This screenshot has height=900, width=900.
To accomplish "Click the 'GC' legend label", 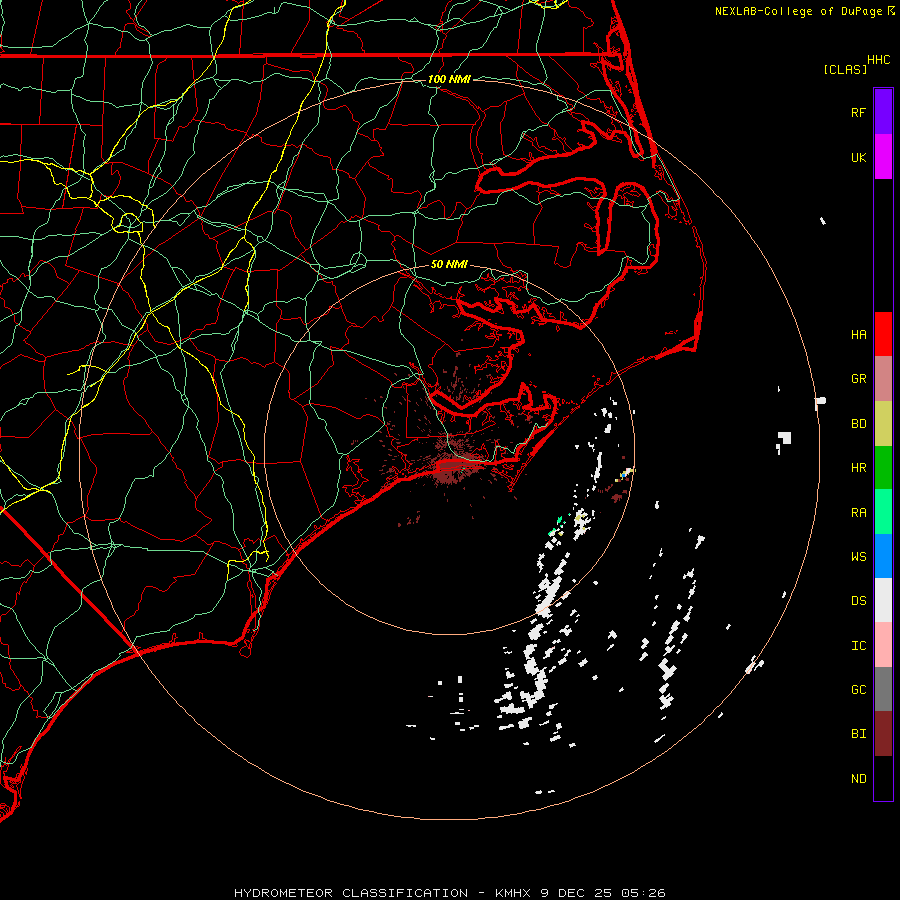I will tap(858, 689).
